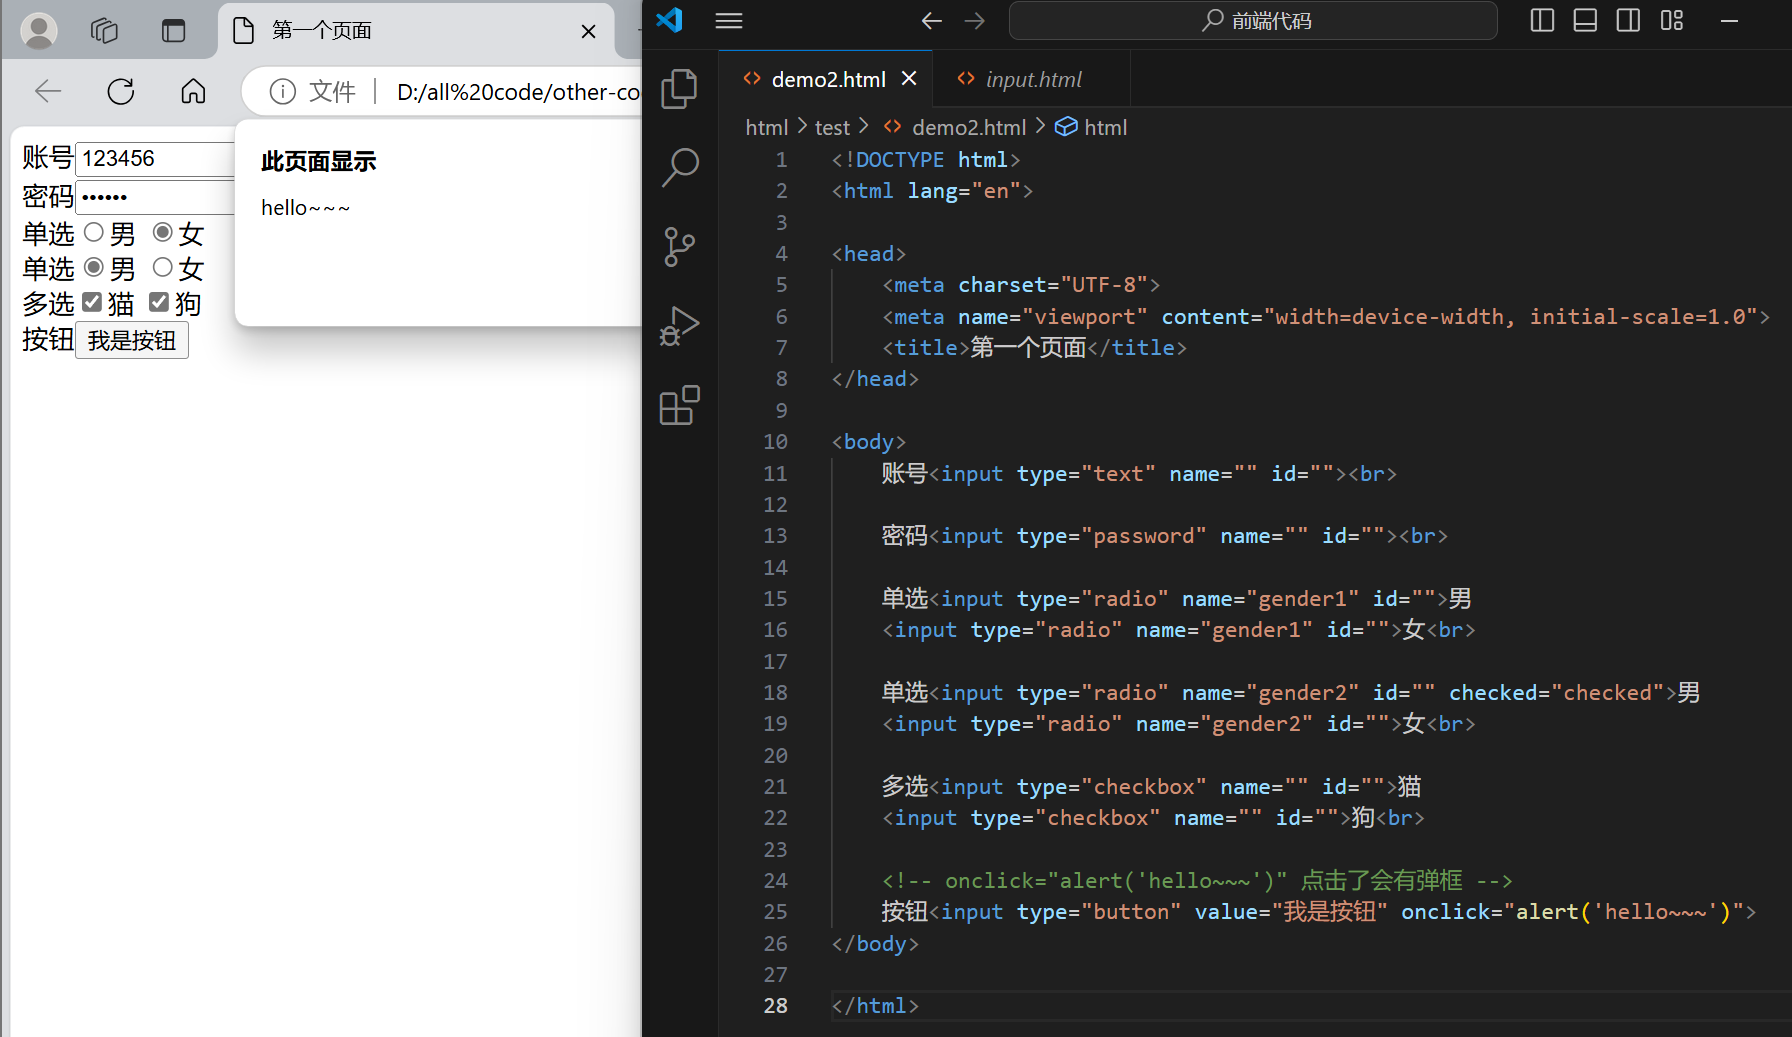This screenshot has height=1037, width=1792.
Task: Open browser profile avatar
Action: [x=39, y=31]
